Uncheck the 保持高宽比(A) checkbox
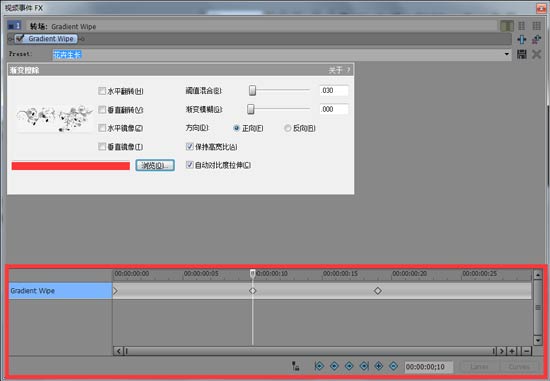 tap(189, 147)
